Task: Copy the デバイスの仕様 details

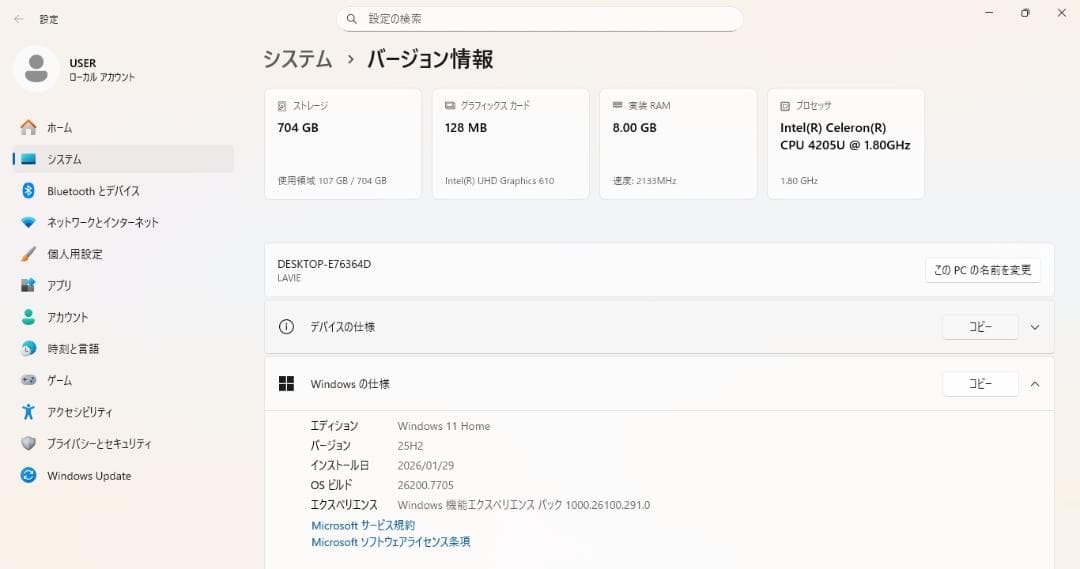Action: 980,327
